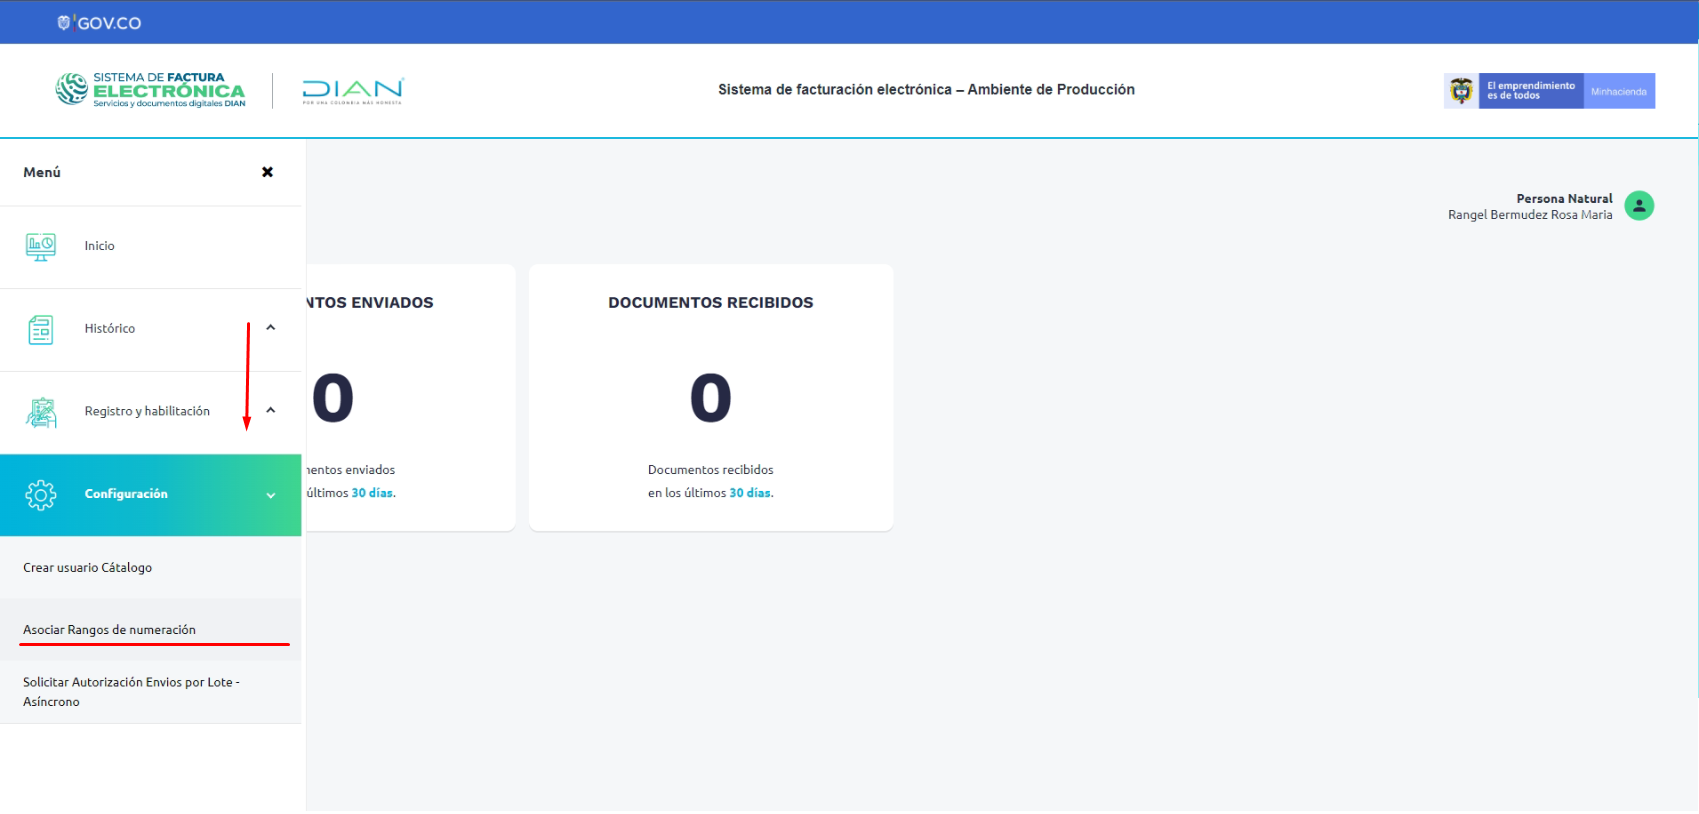Expand Registro y habilitación chevron
1699x814 pixels.
(270, 411)
